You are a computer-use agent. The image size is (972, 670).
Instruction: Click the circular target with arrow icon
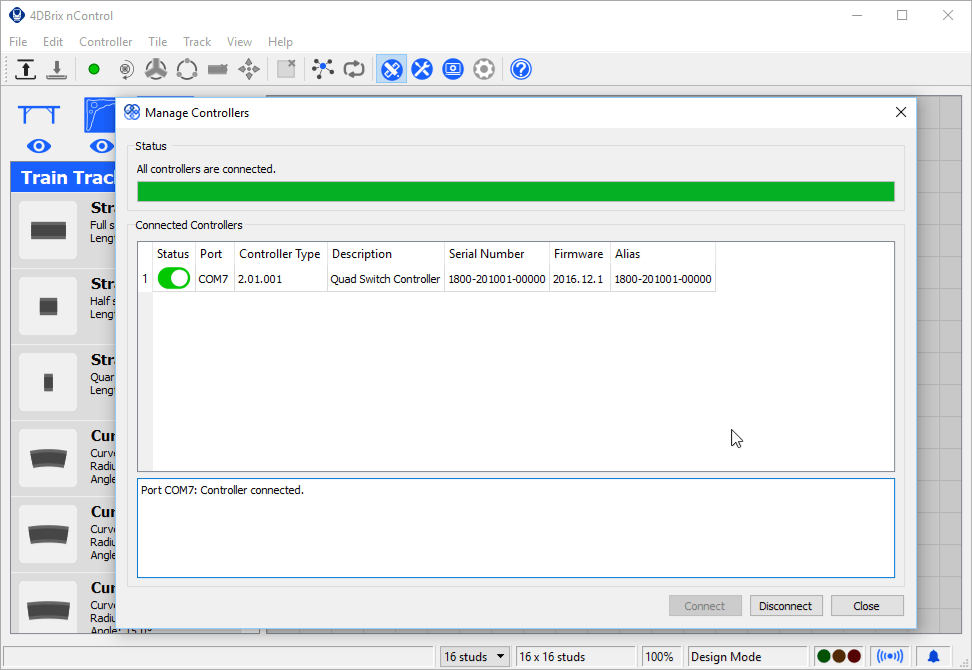click(x=126, y=69)
